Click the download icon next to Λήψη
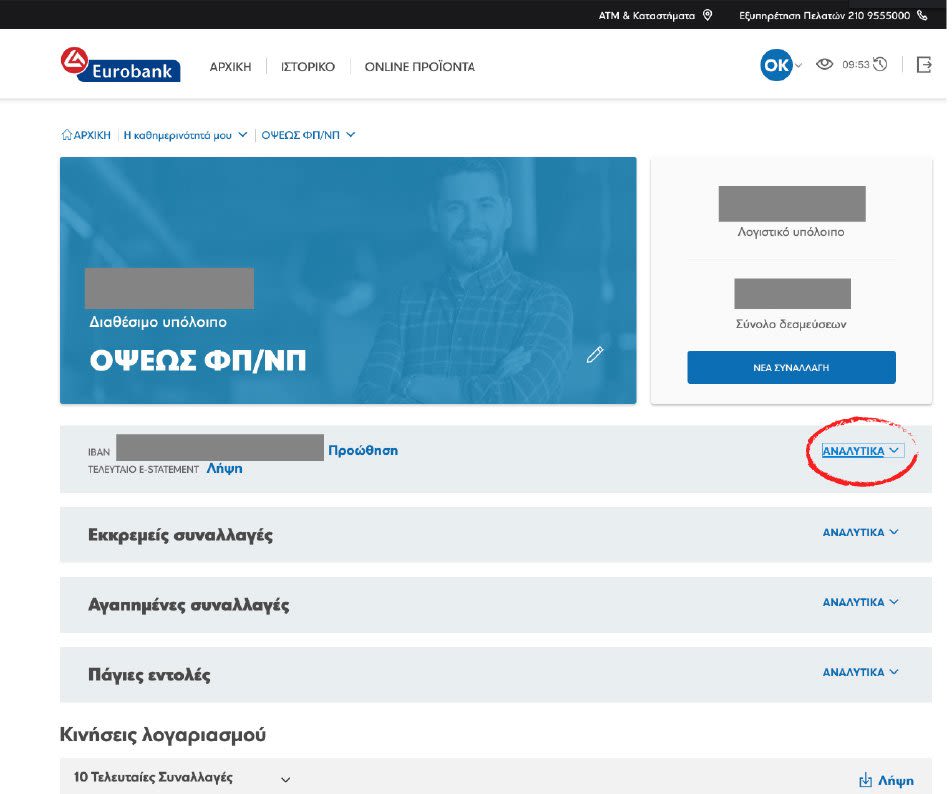The width and height of the screenshot is (952, 794). pos(865,780)
